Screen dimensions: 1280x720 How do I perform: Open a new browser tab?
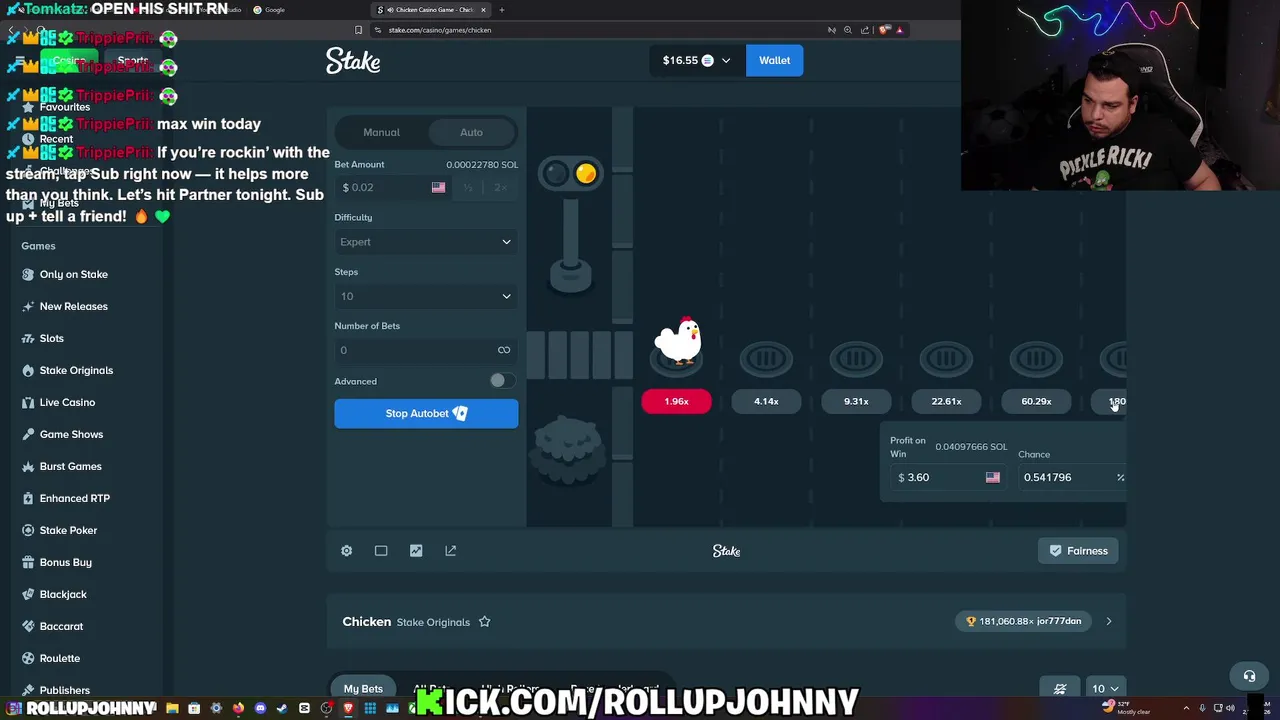pos(502,10)
